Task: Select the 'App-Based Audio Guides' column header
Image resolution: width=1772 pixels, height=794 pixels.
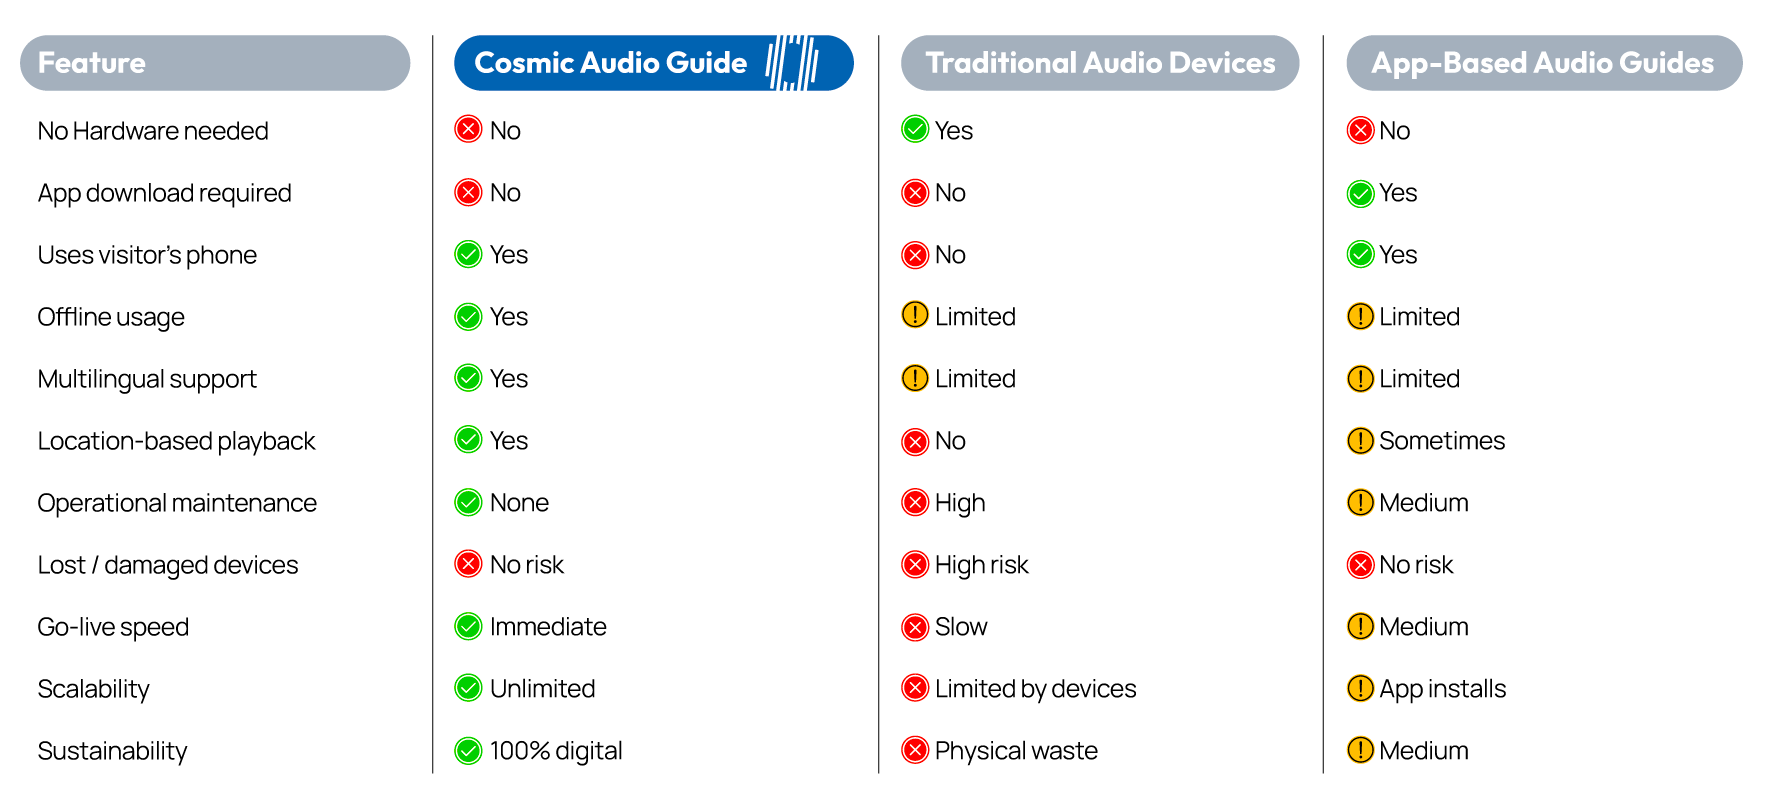Action: click(1543, 63)
